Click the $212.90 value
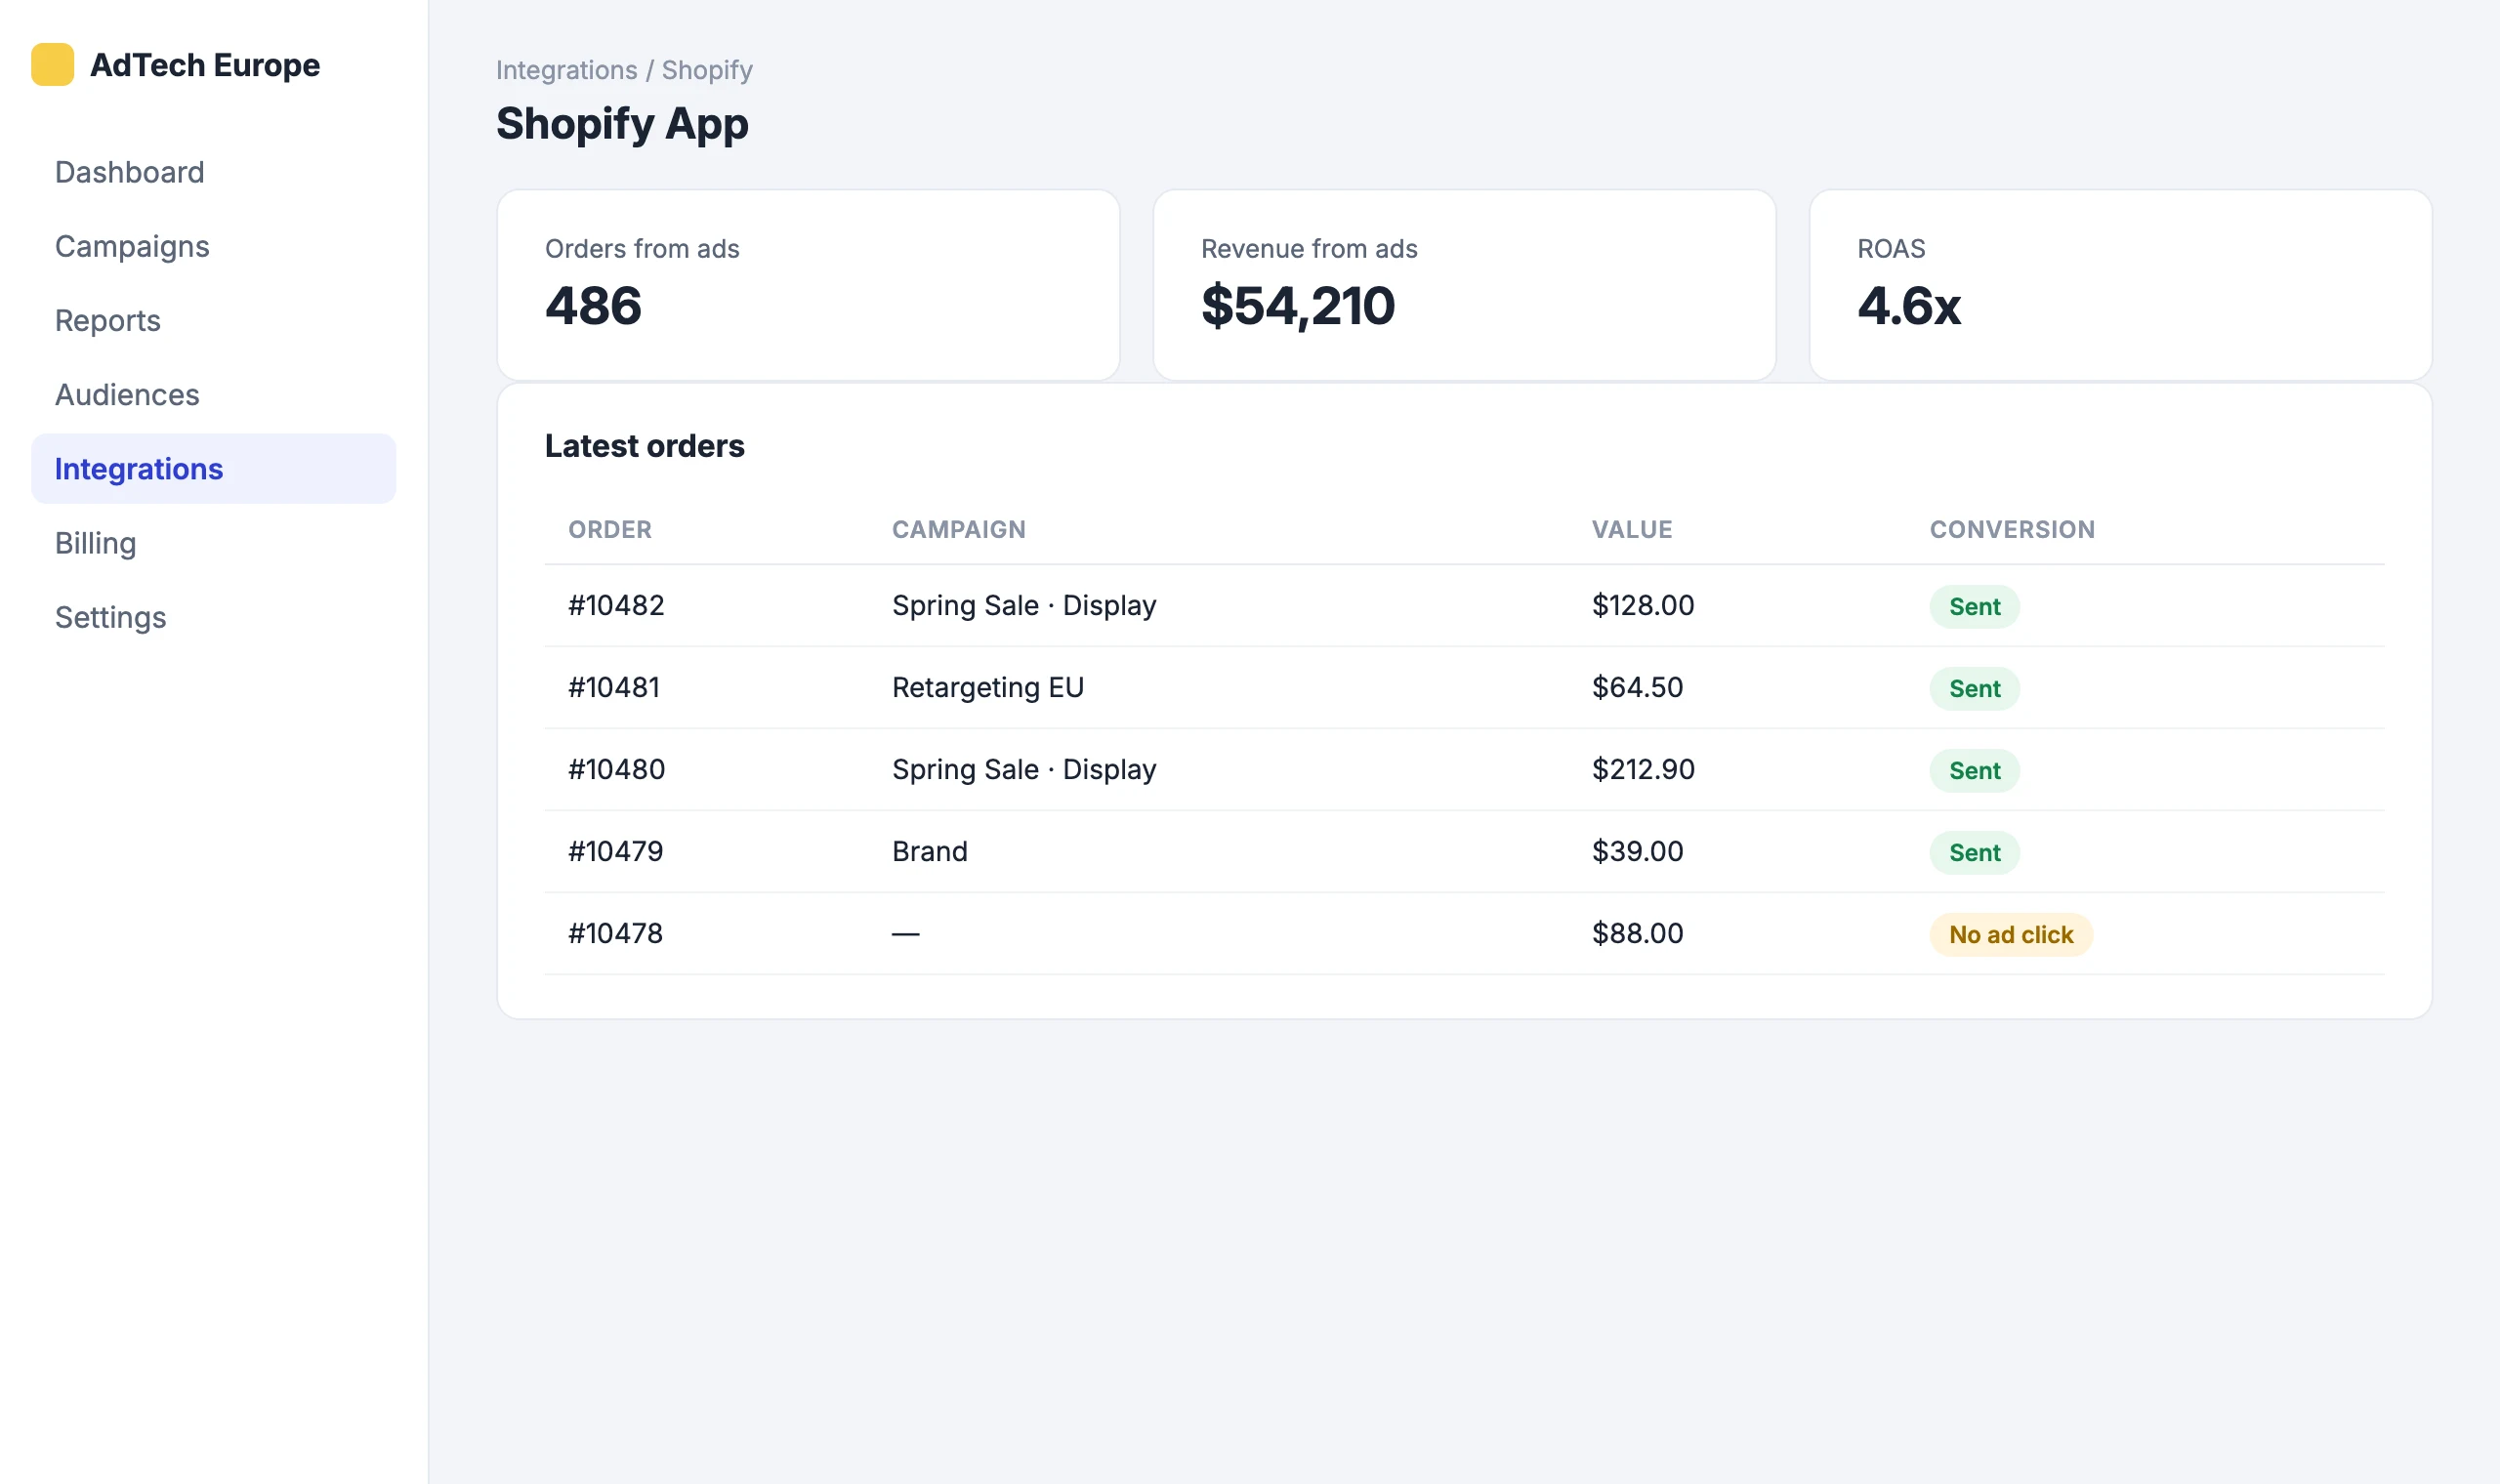Screen dimensions: 2500x1484 tap(1643, 769)
